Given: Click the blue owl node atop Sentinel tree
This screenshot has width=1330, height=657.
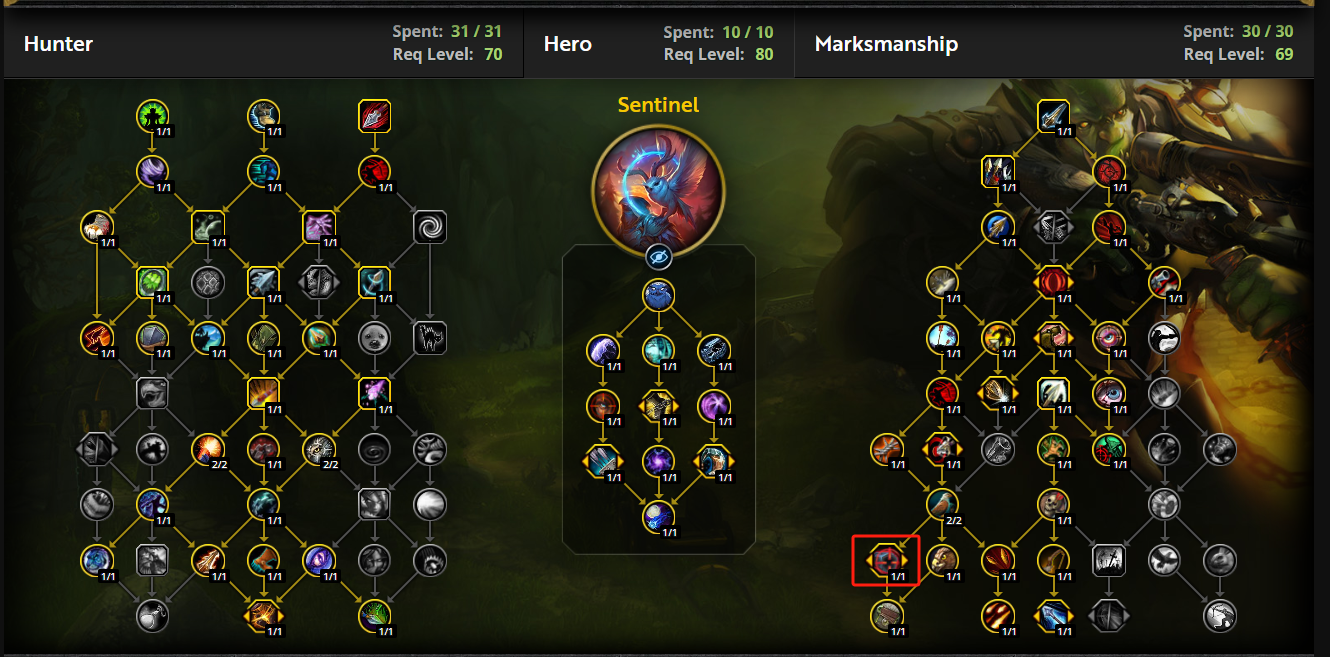Looking at the screenshot, I should click(658, 295).
